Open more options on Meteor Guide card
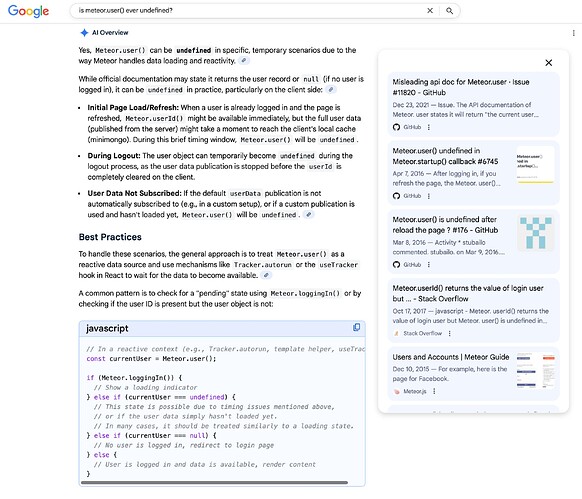This screenshot has height=499, width=582. click(434, 391)
